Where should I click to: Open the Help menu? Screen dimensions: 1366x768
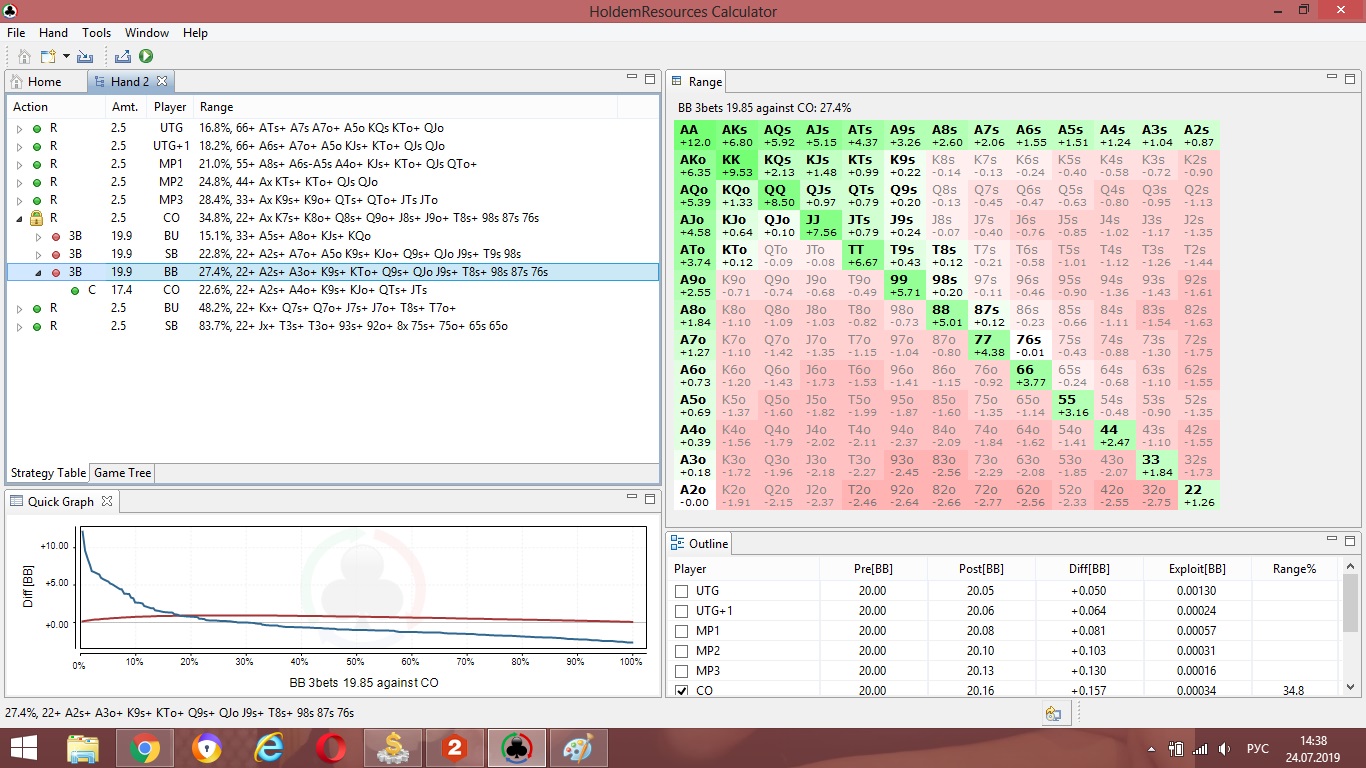(x=195, y=33)
